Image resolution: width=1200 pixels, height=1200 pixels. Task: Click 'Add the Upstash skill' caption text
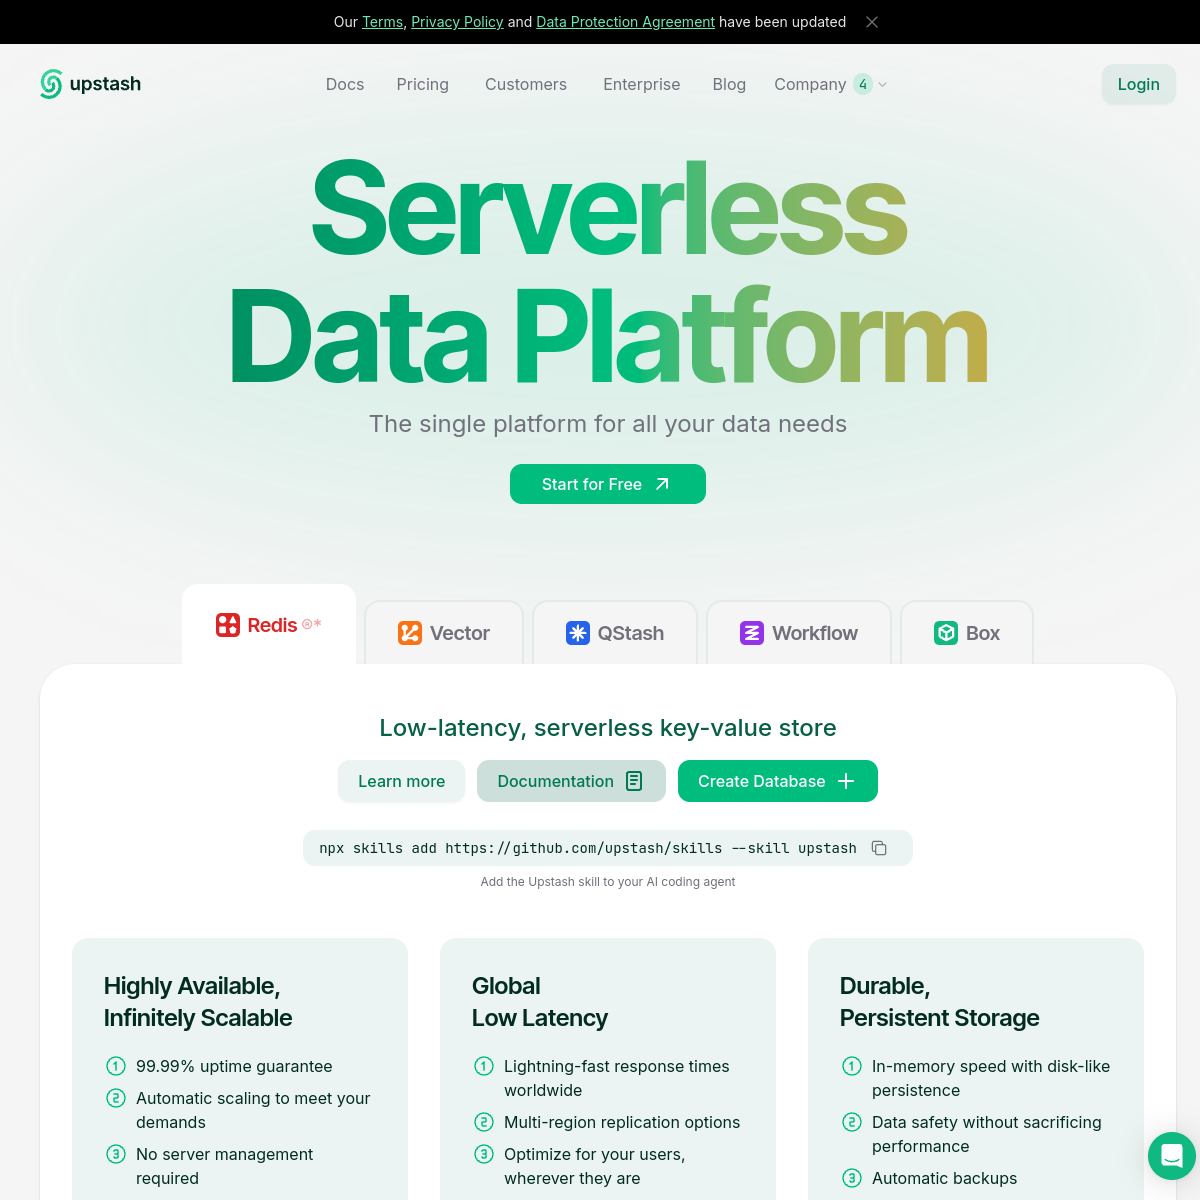point(608,882)
